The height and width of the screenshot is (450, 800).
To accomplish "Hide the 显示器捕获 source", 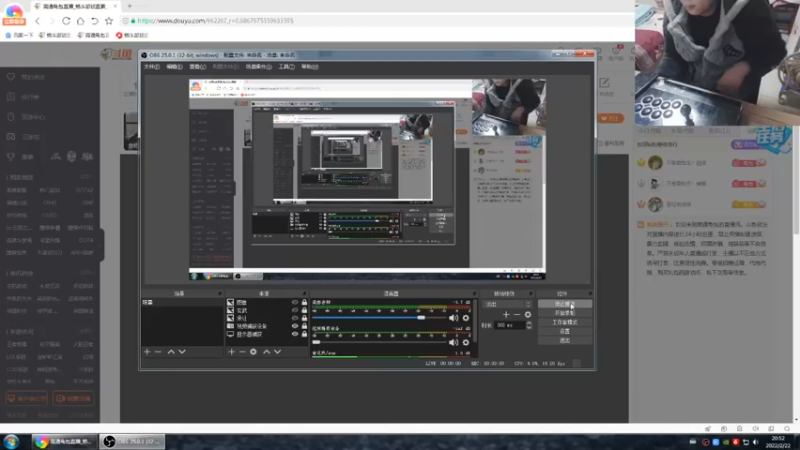I will click(295, 334).
